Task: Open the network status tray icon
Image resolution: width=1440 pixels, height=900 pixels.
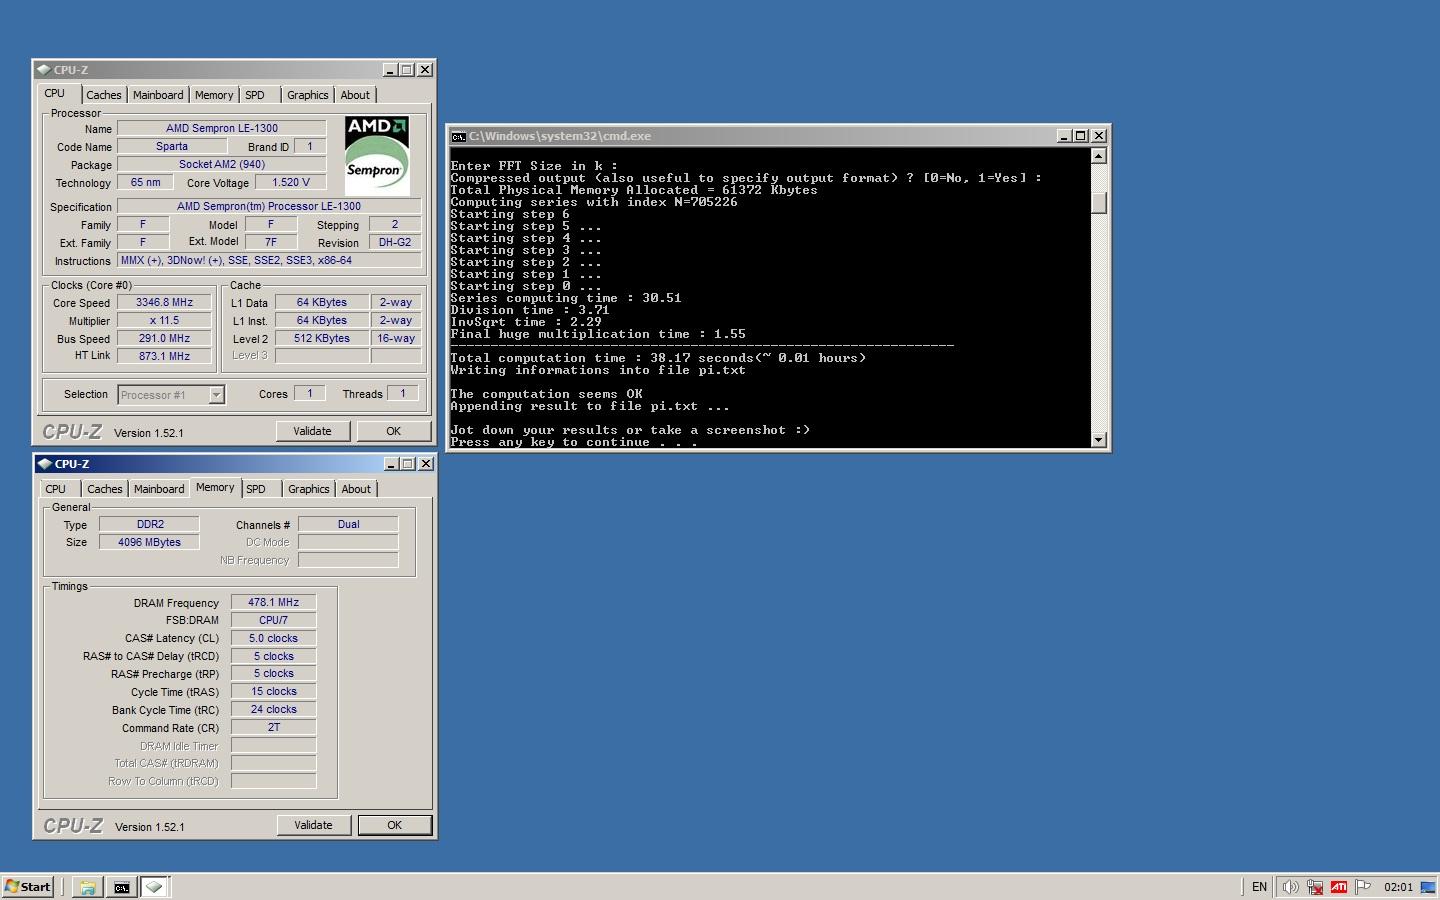Action: (1315, 887)
